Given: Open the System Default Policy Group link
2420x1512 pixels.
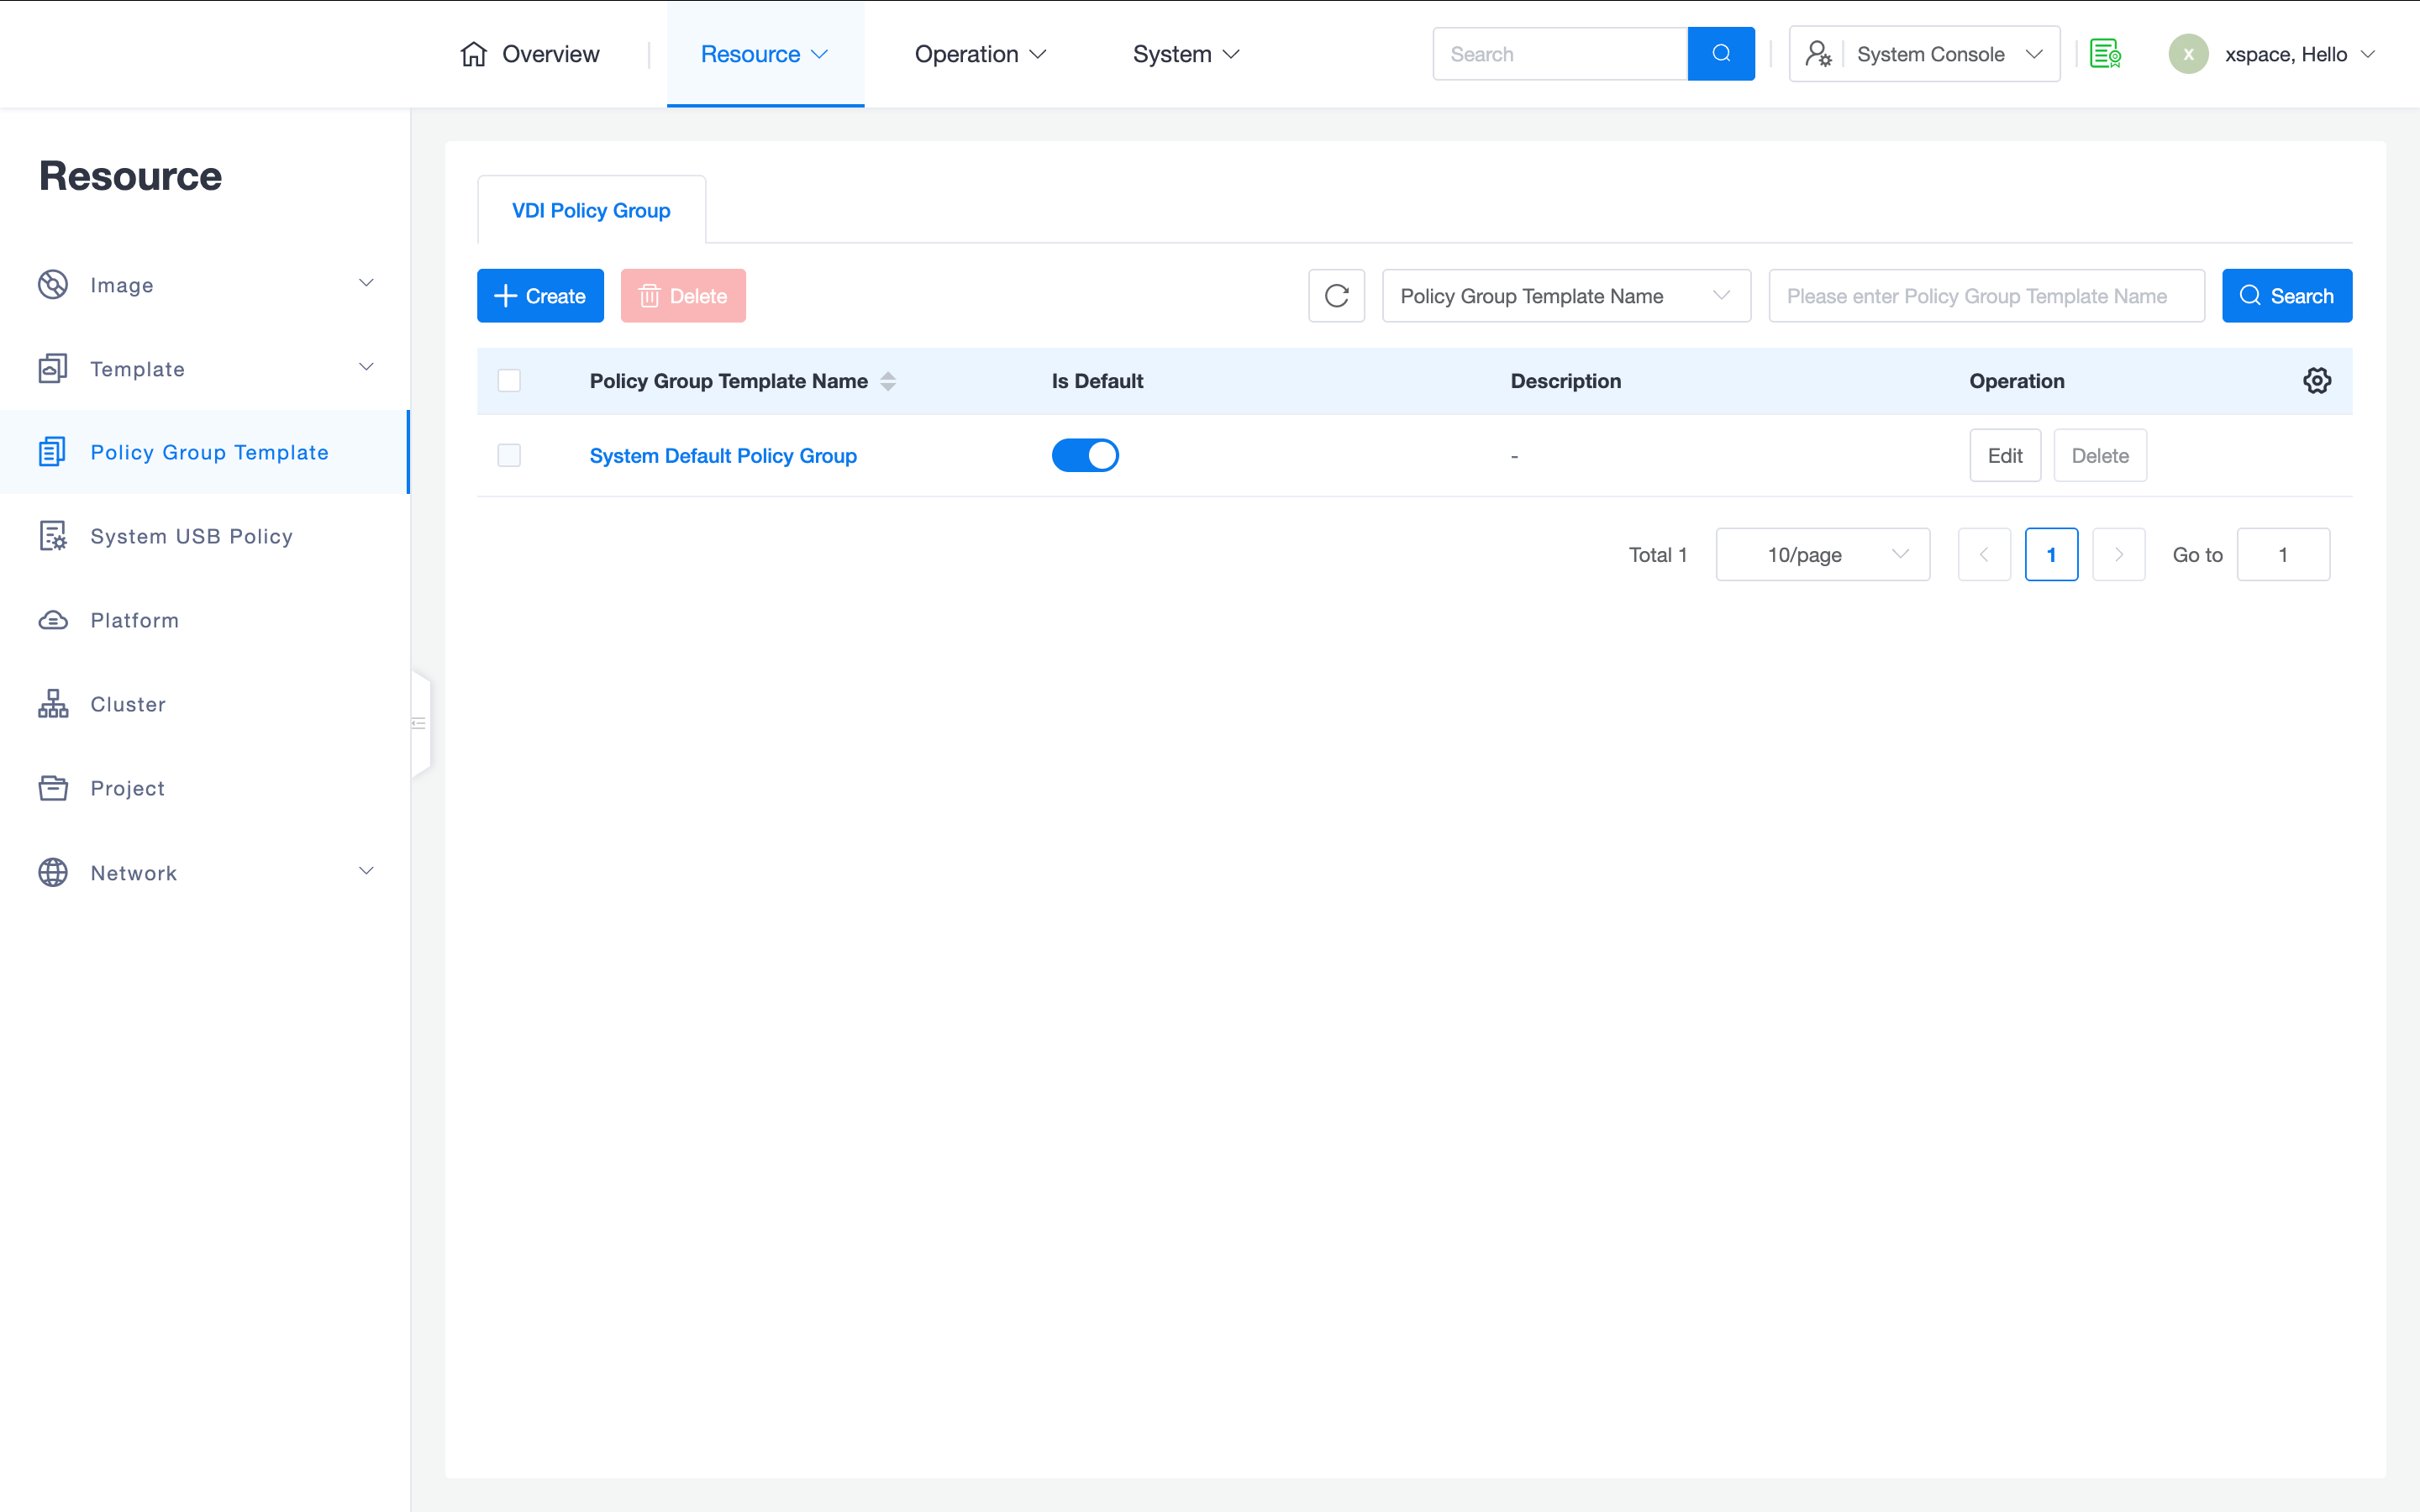Looking at the screenshot, I should point(722,456).
